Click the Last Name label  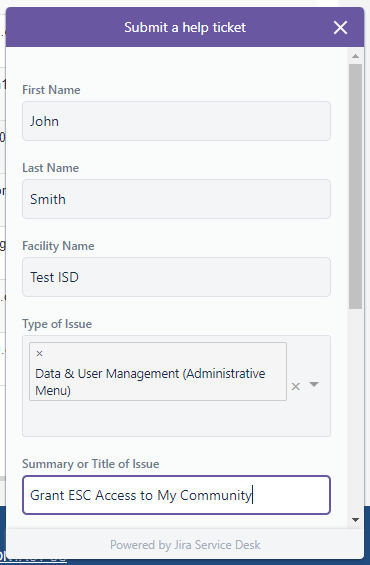point(50,168)
